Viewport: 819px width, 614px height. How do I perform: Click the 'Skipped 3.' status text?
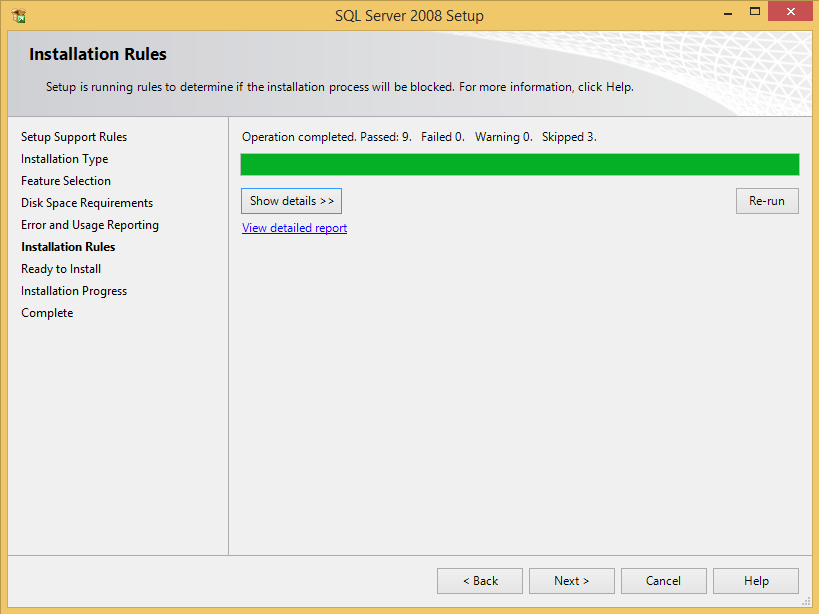[x=569, y=137]
